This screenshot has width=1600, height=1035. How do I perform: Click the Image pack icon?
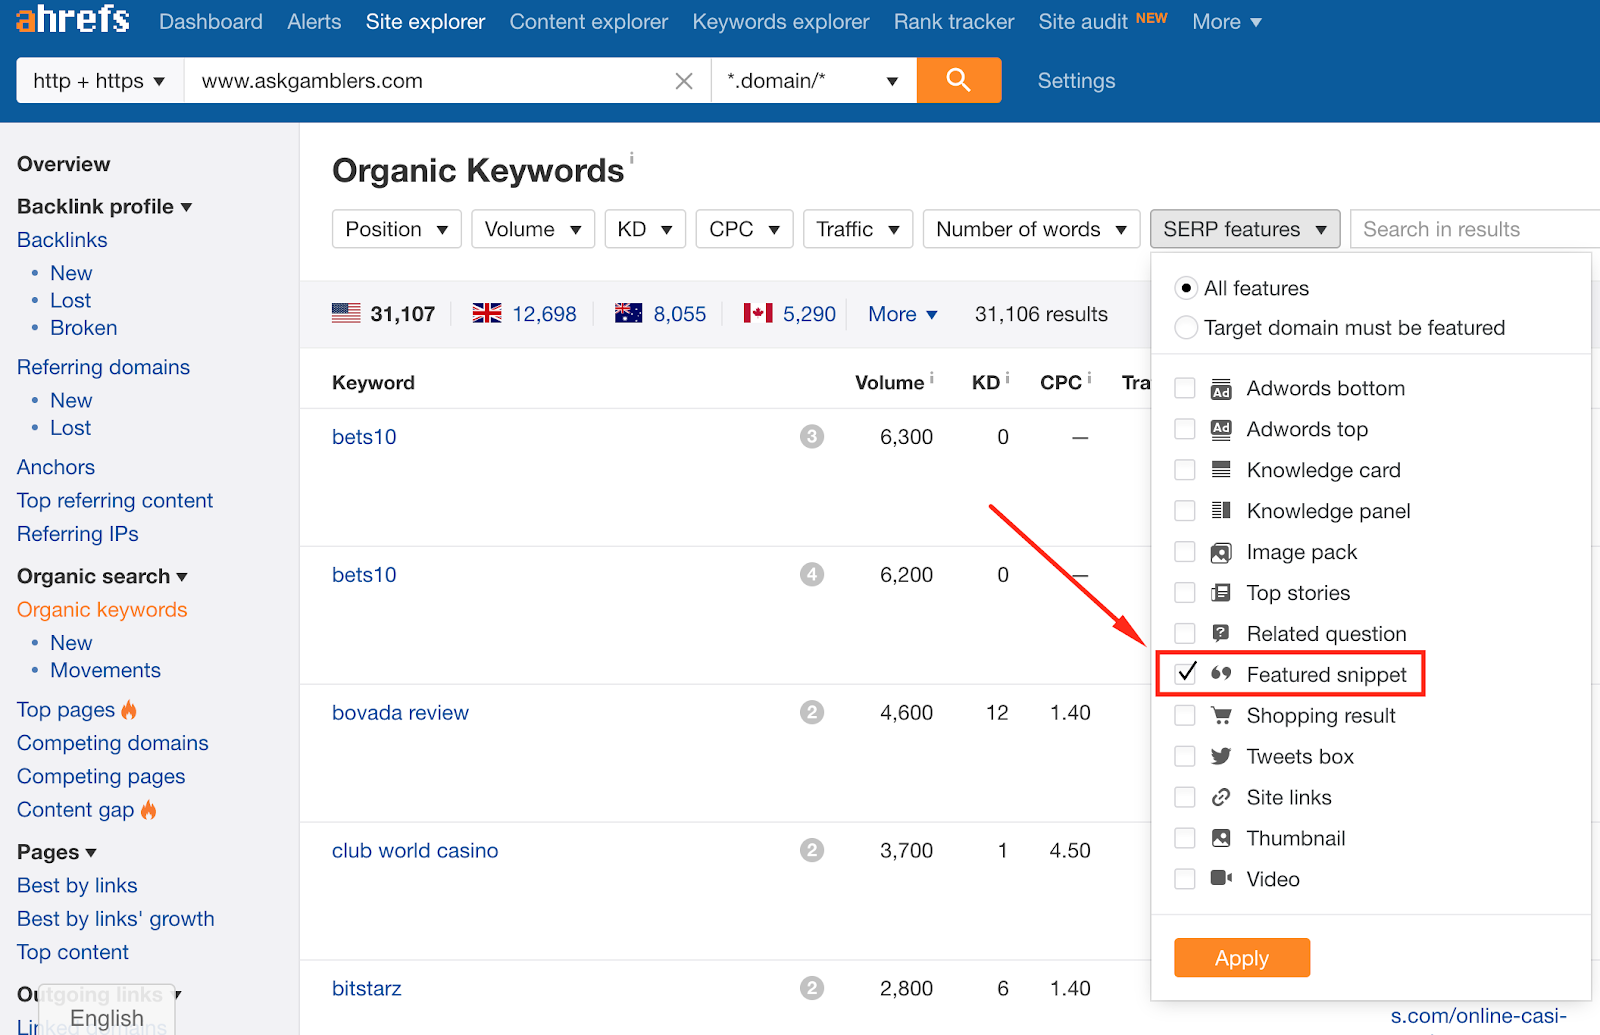pos(1221,552)
